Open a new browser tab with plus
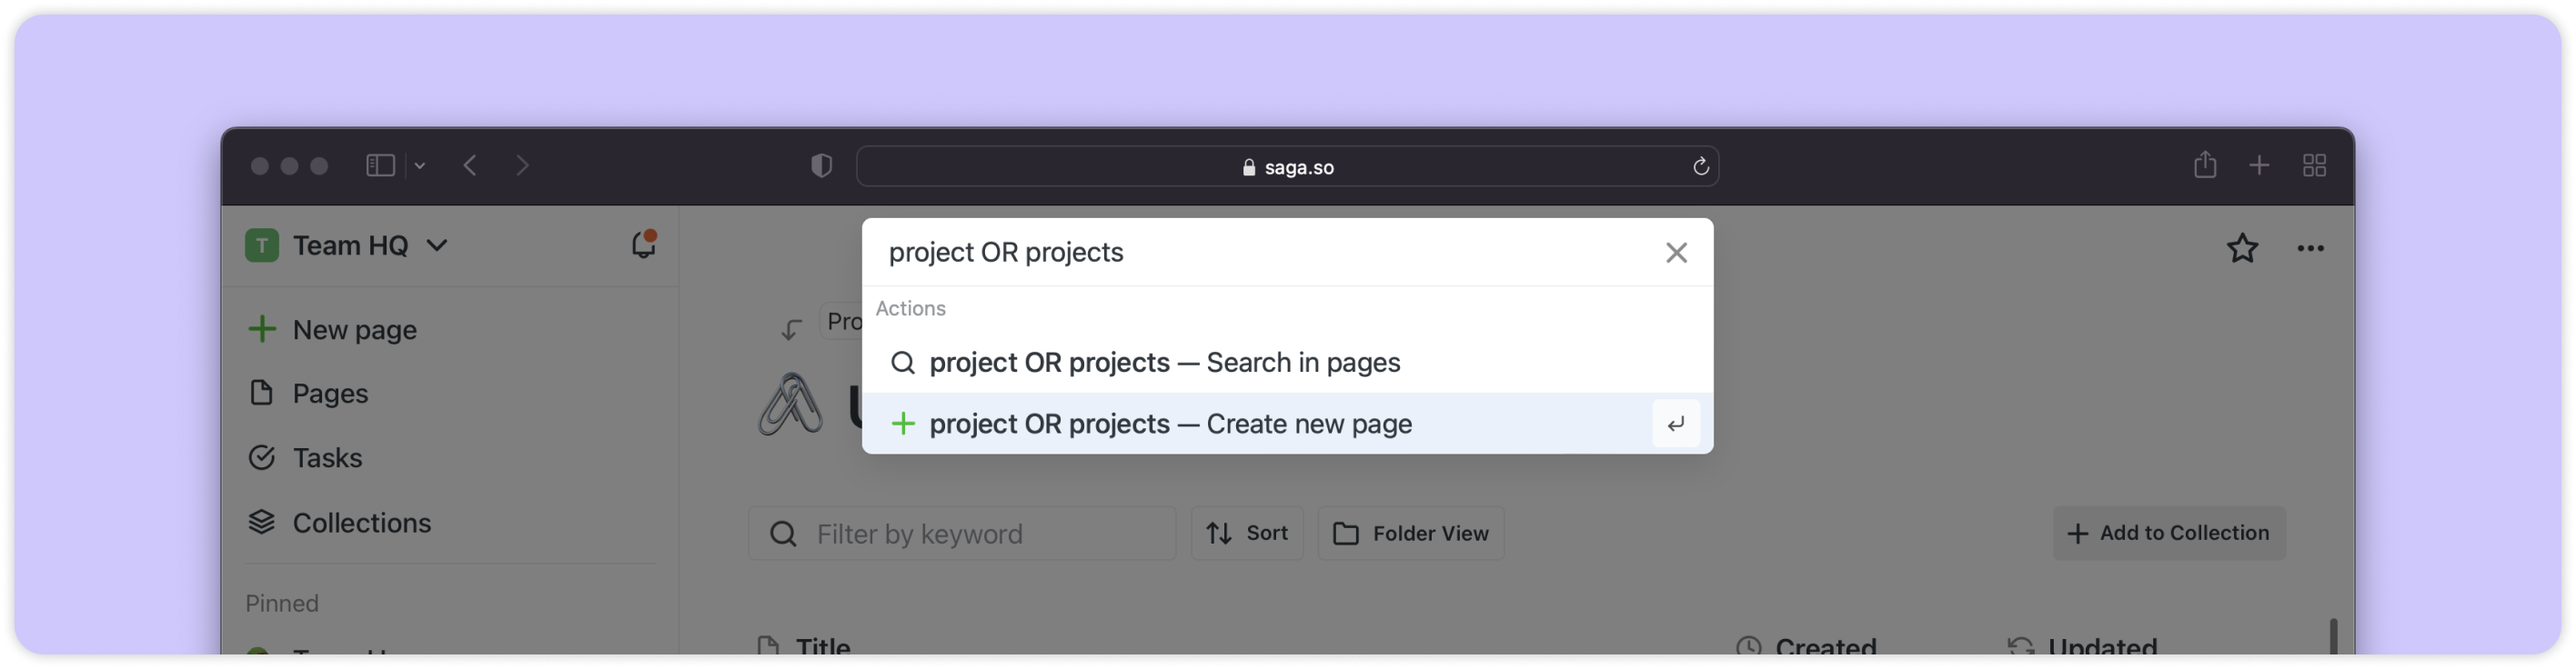Image resolution: width=2576 pixels, height=669 pixels. tap(2259, 165)
